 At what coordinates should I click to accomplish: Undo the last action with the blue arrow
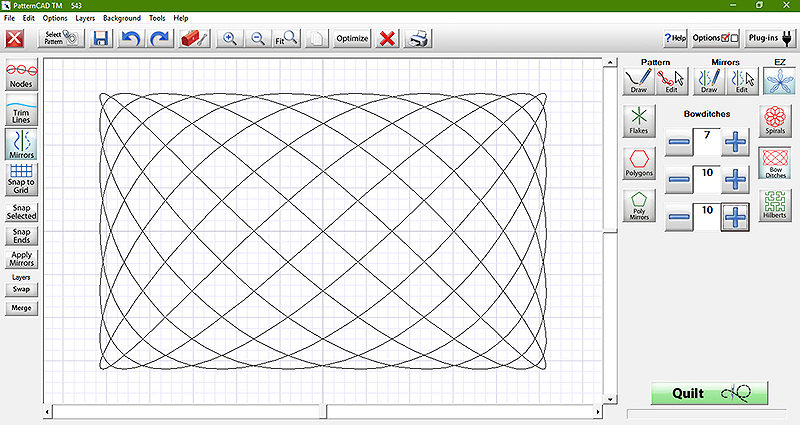tap(131, 39)
